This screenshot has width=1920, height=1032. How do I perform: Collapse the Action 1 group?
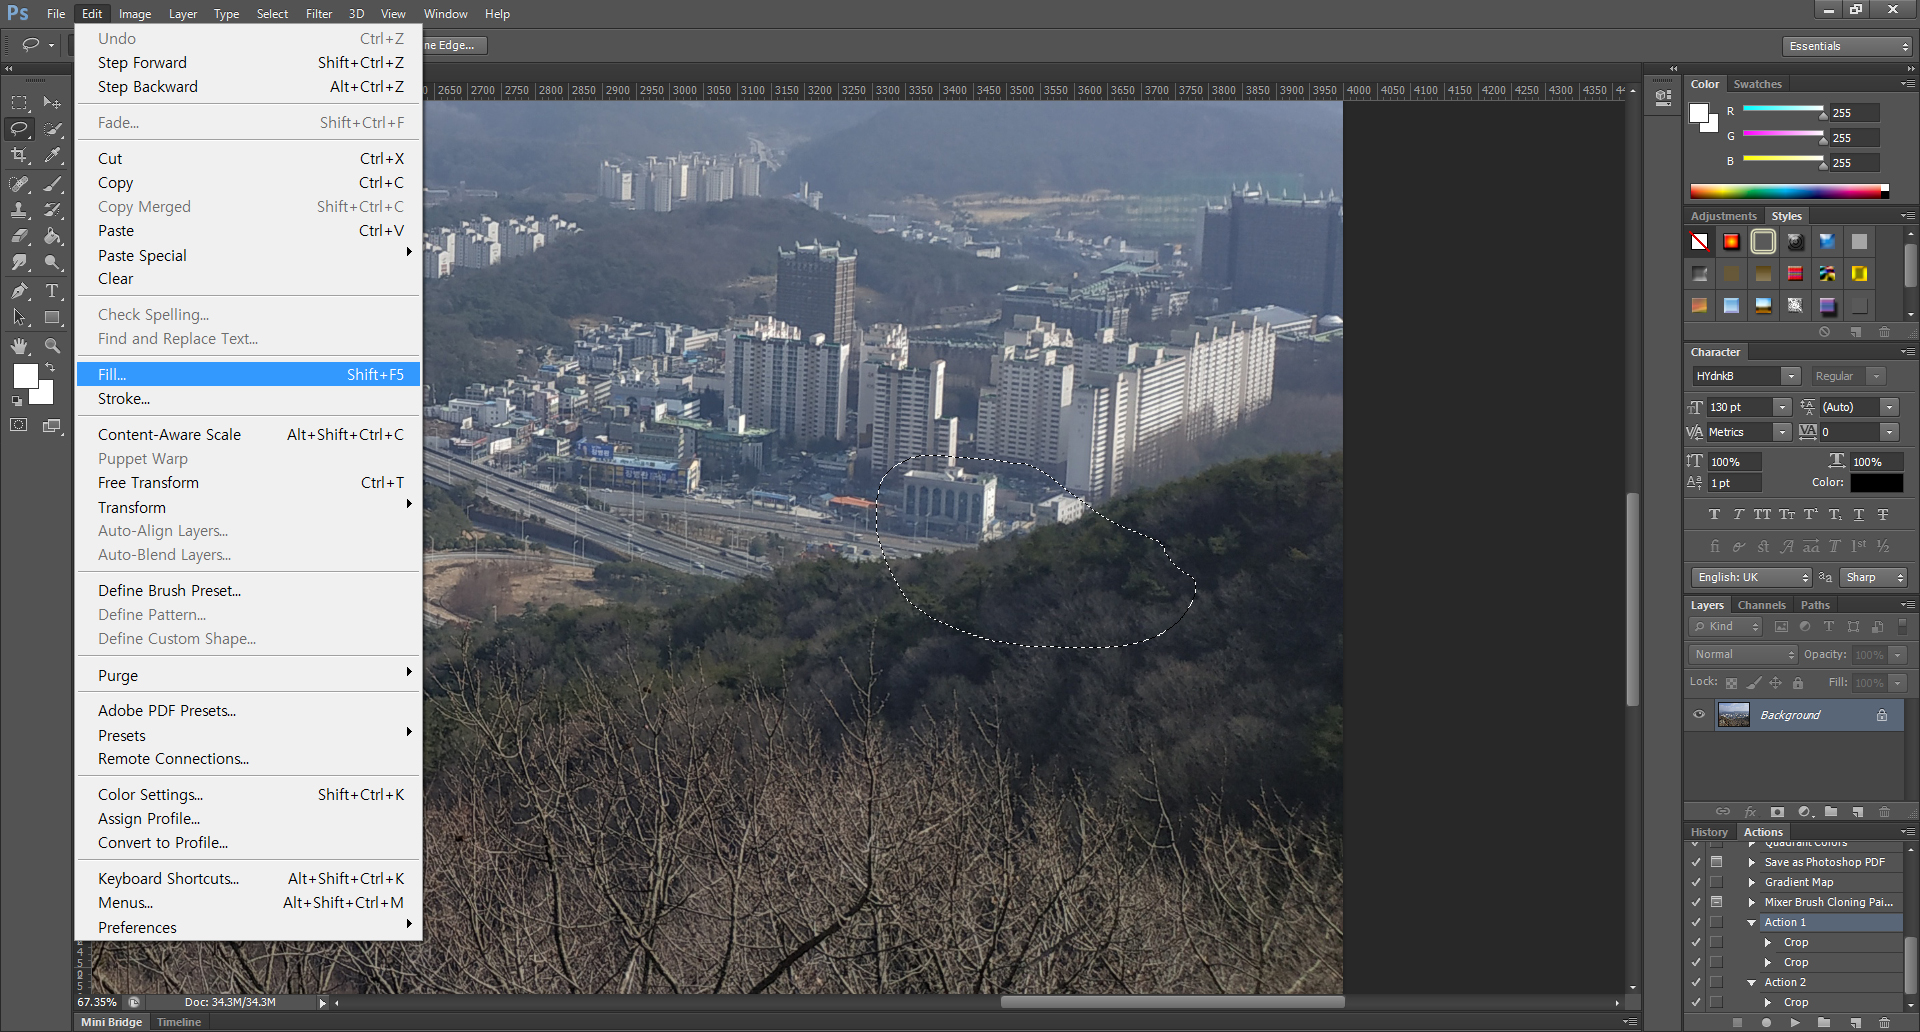(1751, 923)
